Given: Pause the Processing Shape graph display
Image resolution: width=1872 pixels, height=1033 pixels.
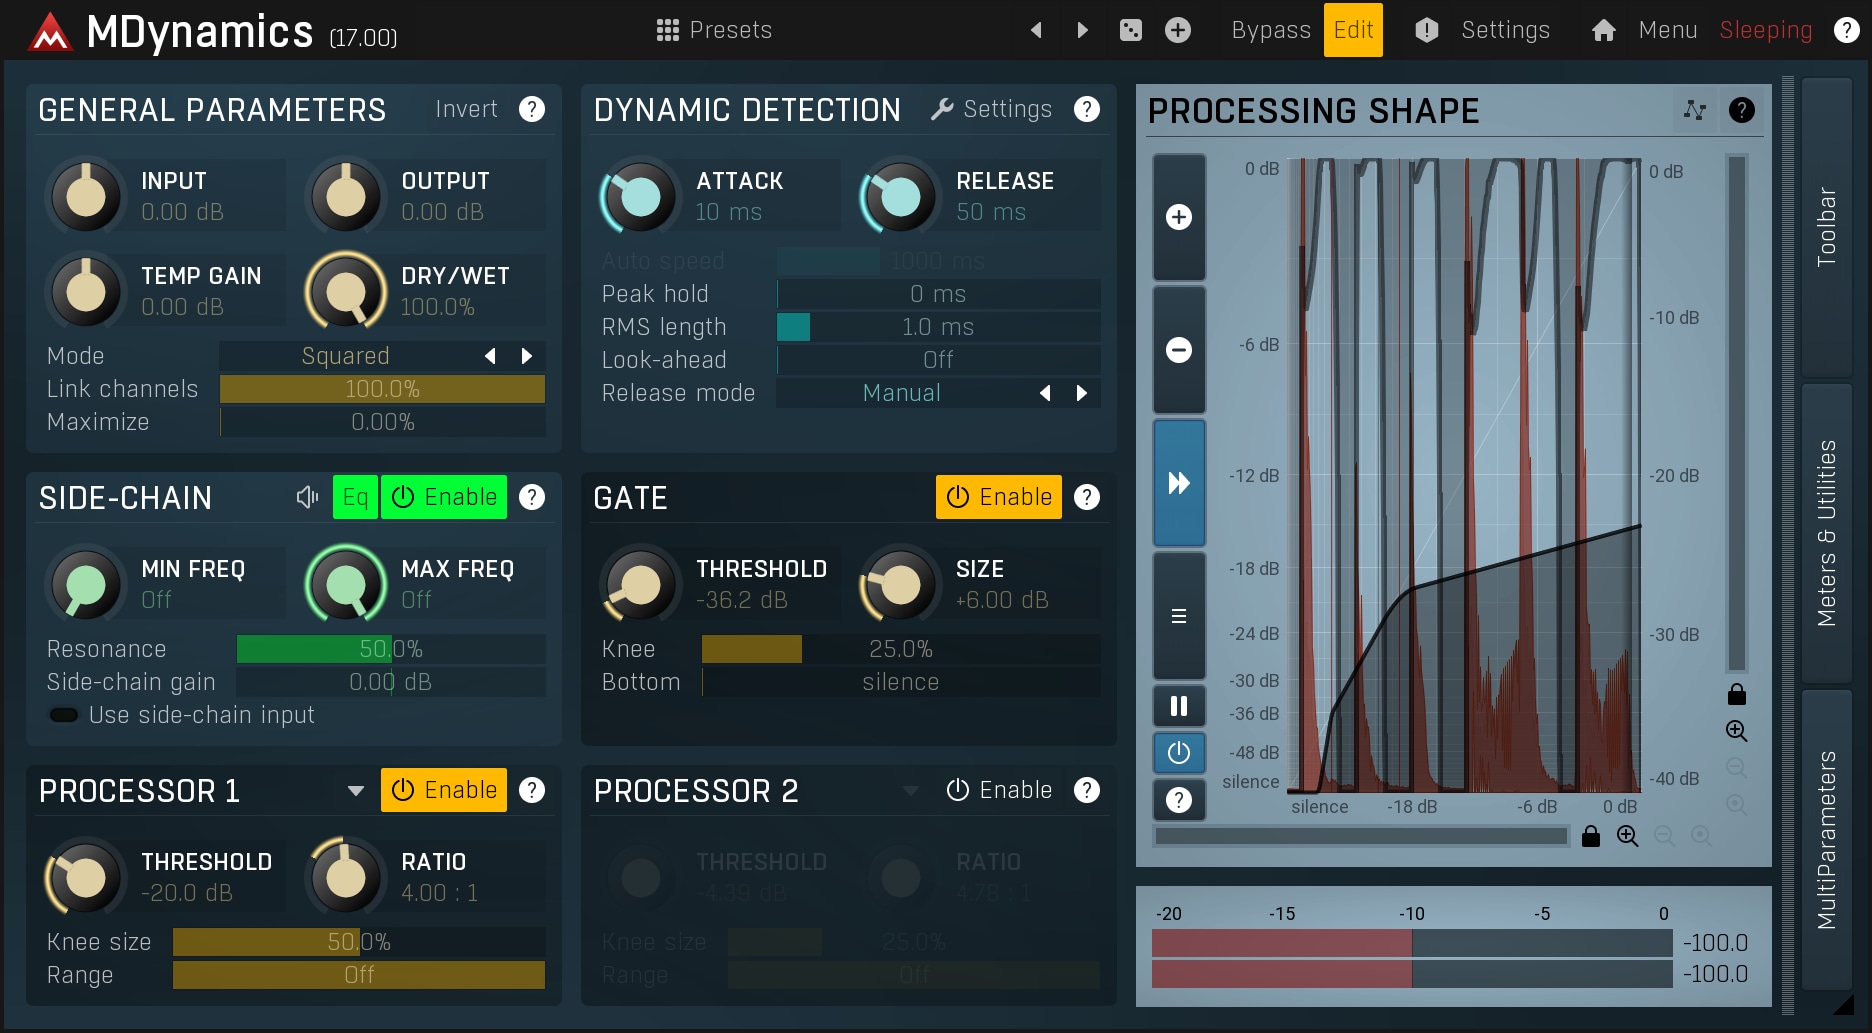Looking at the screenshot, I should pos(1179,706).
